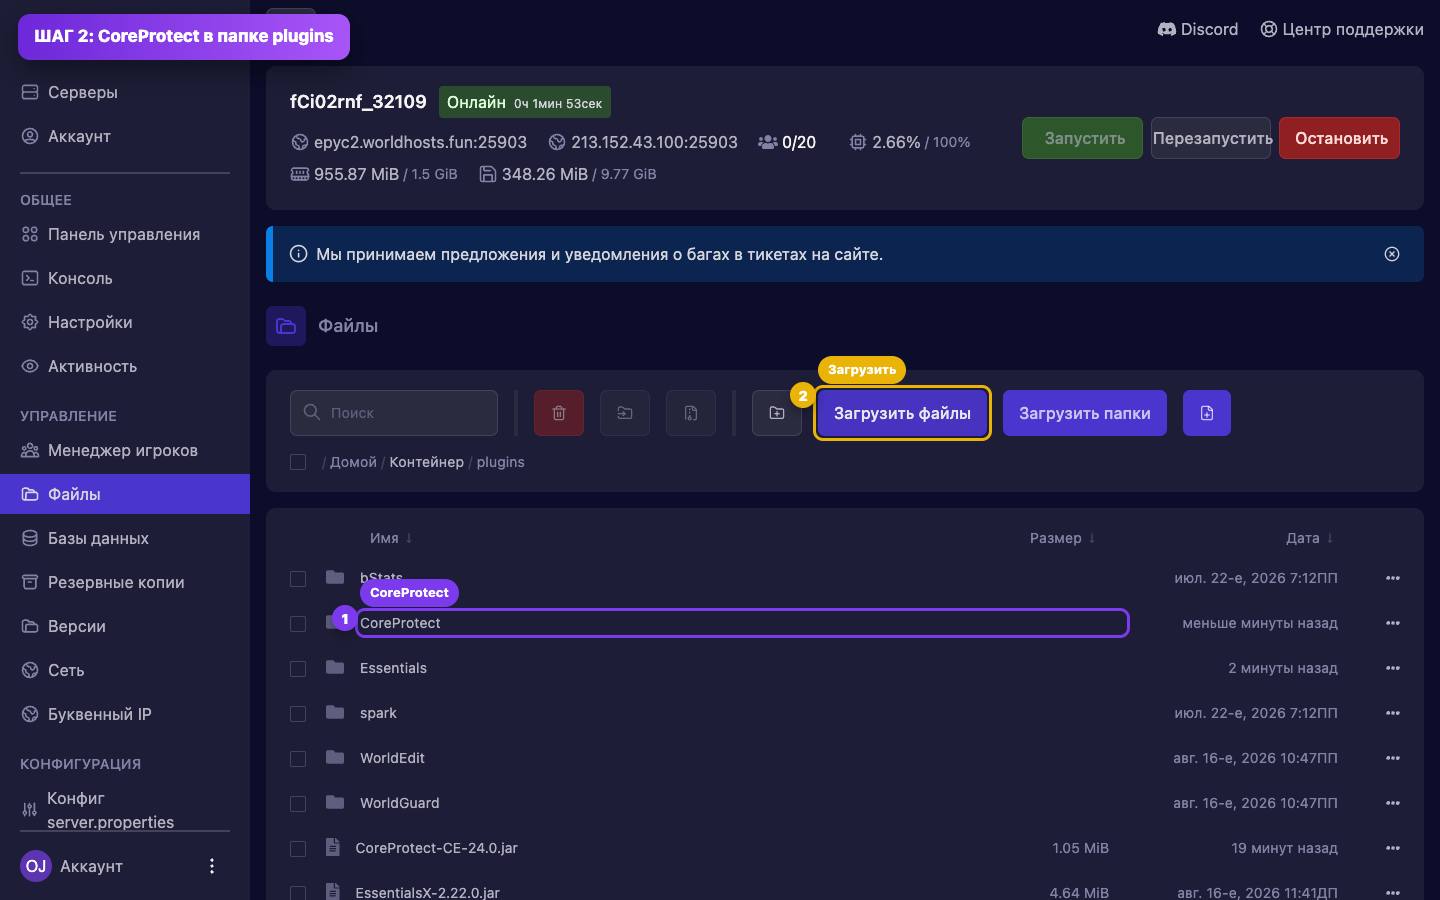Open Активность in sidebar
1440x900 pixels.
click(125, 366)
